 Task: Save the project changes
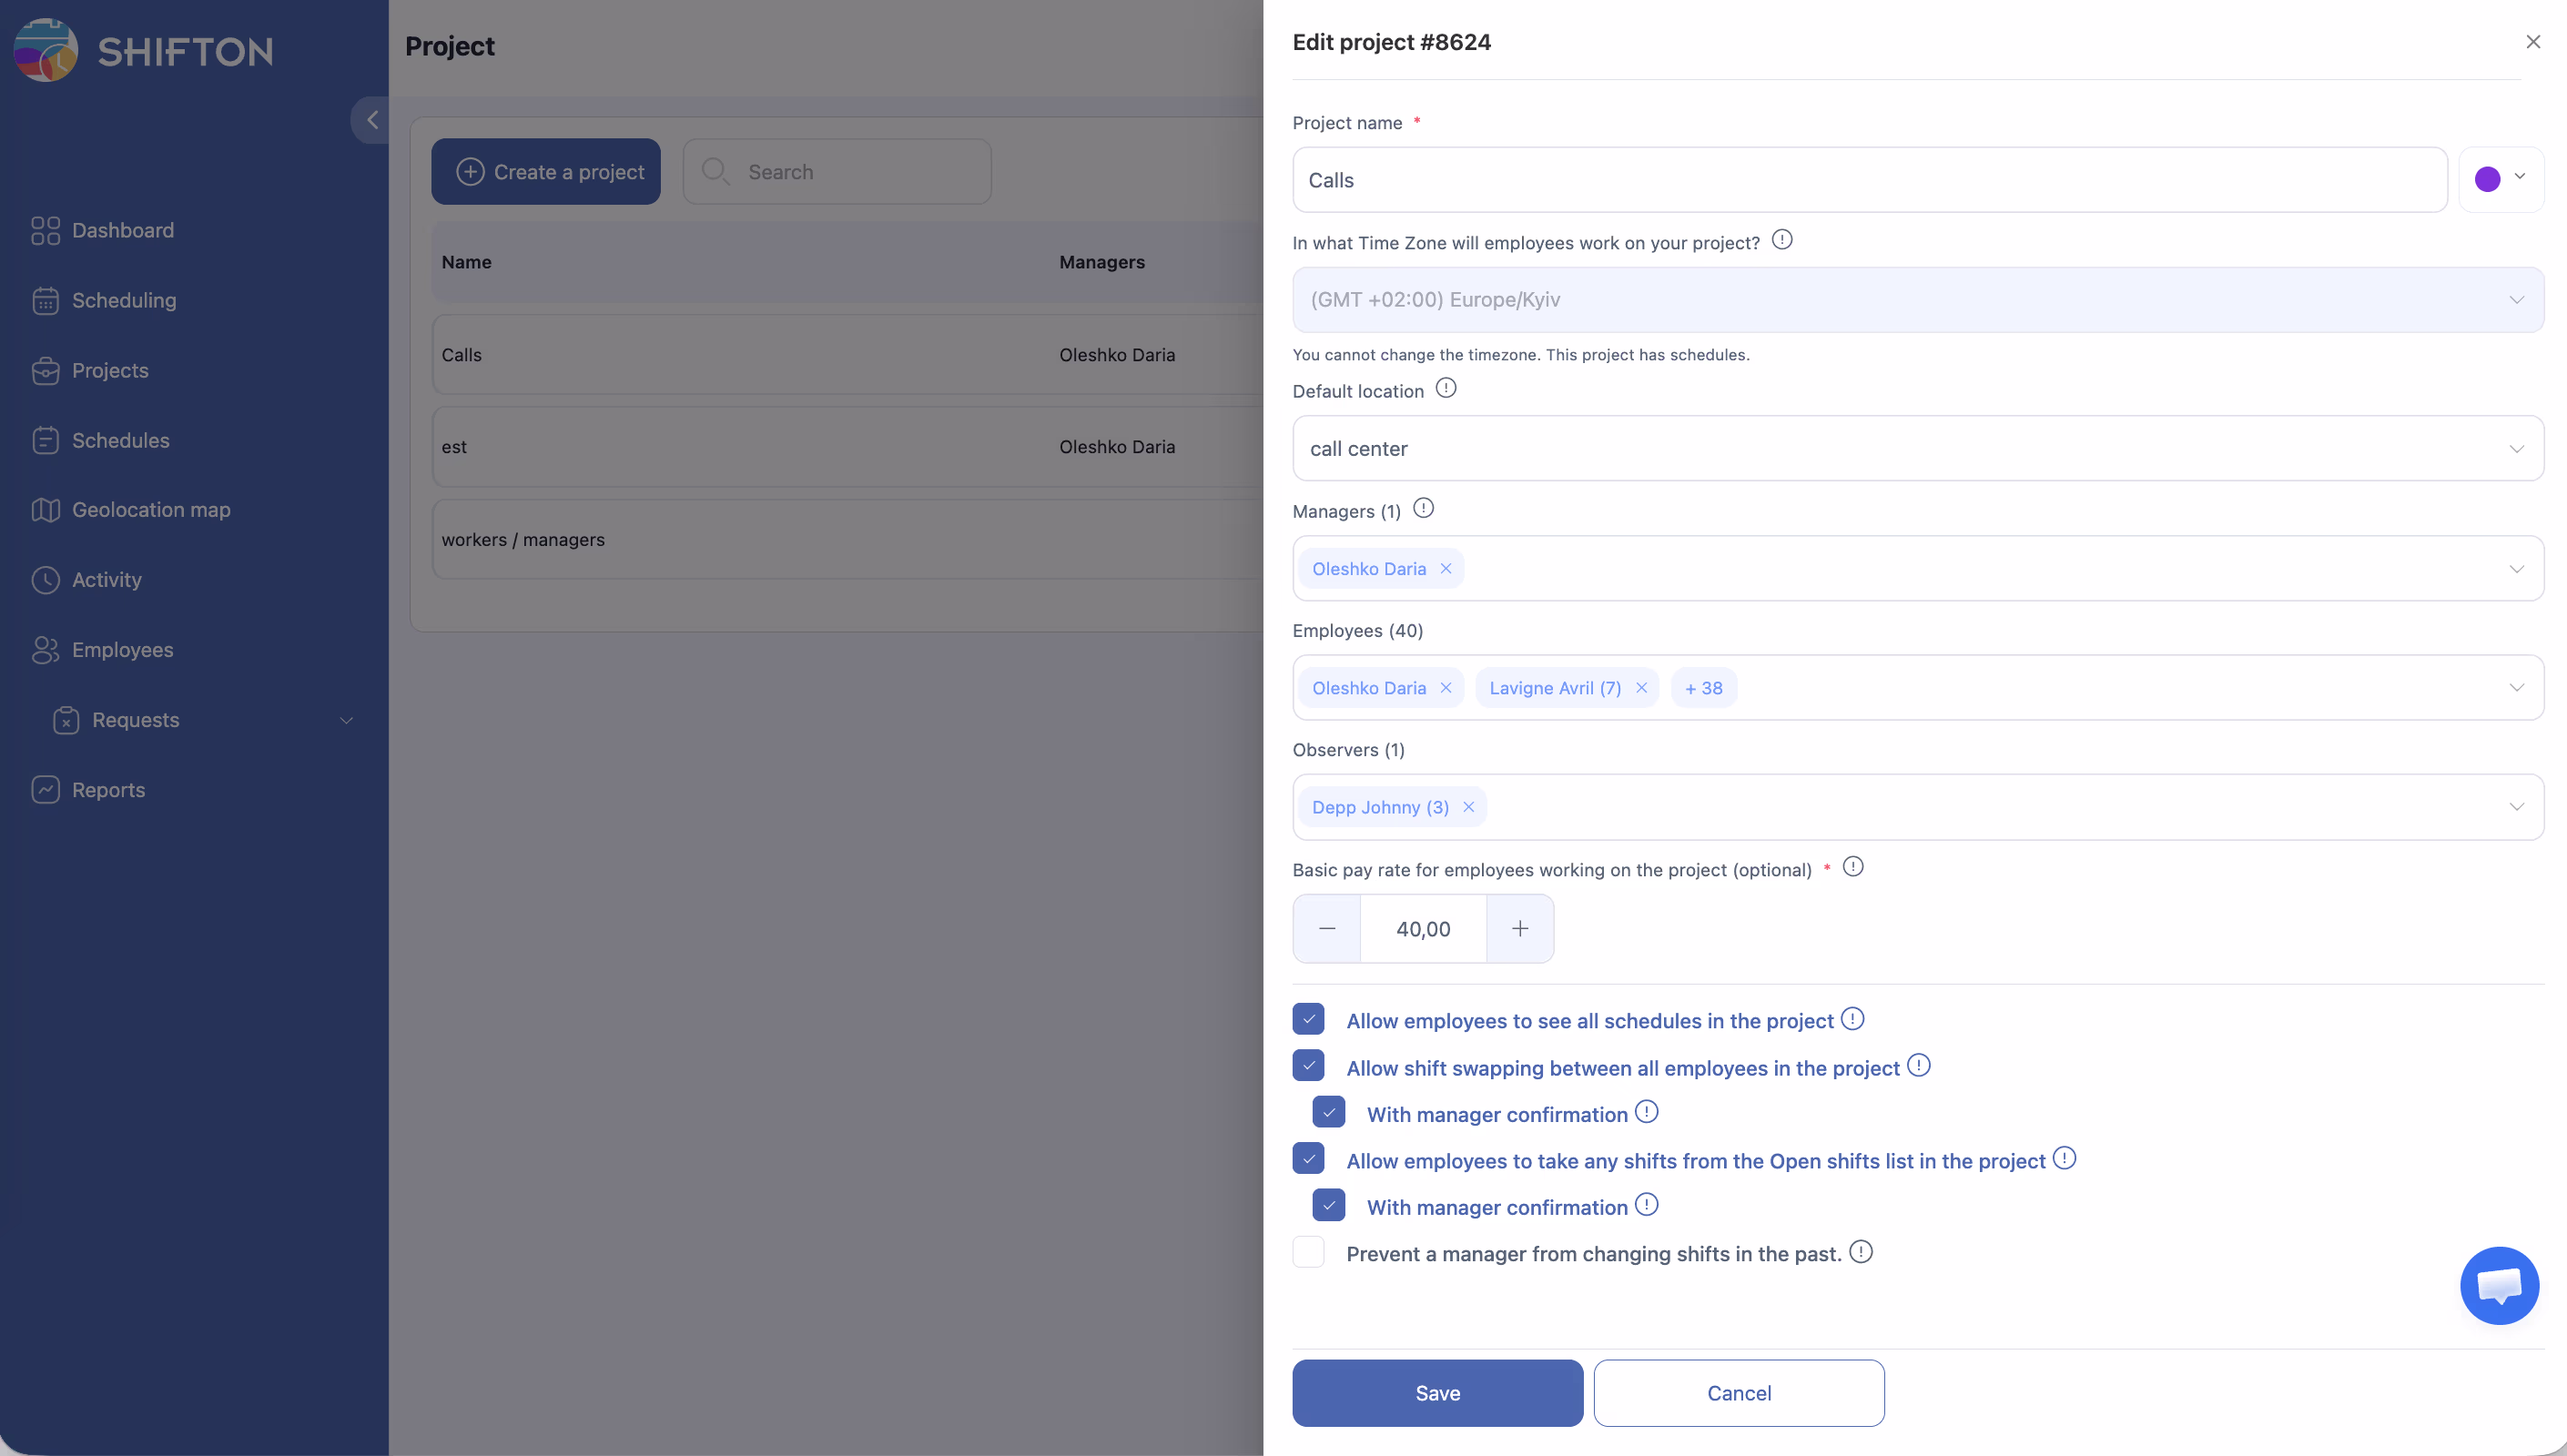1437,1393
